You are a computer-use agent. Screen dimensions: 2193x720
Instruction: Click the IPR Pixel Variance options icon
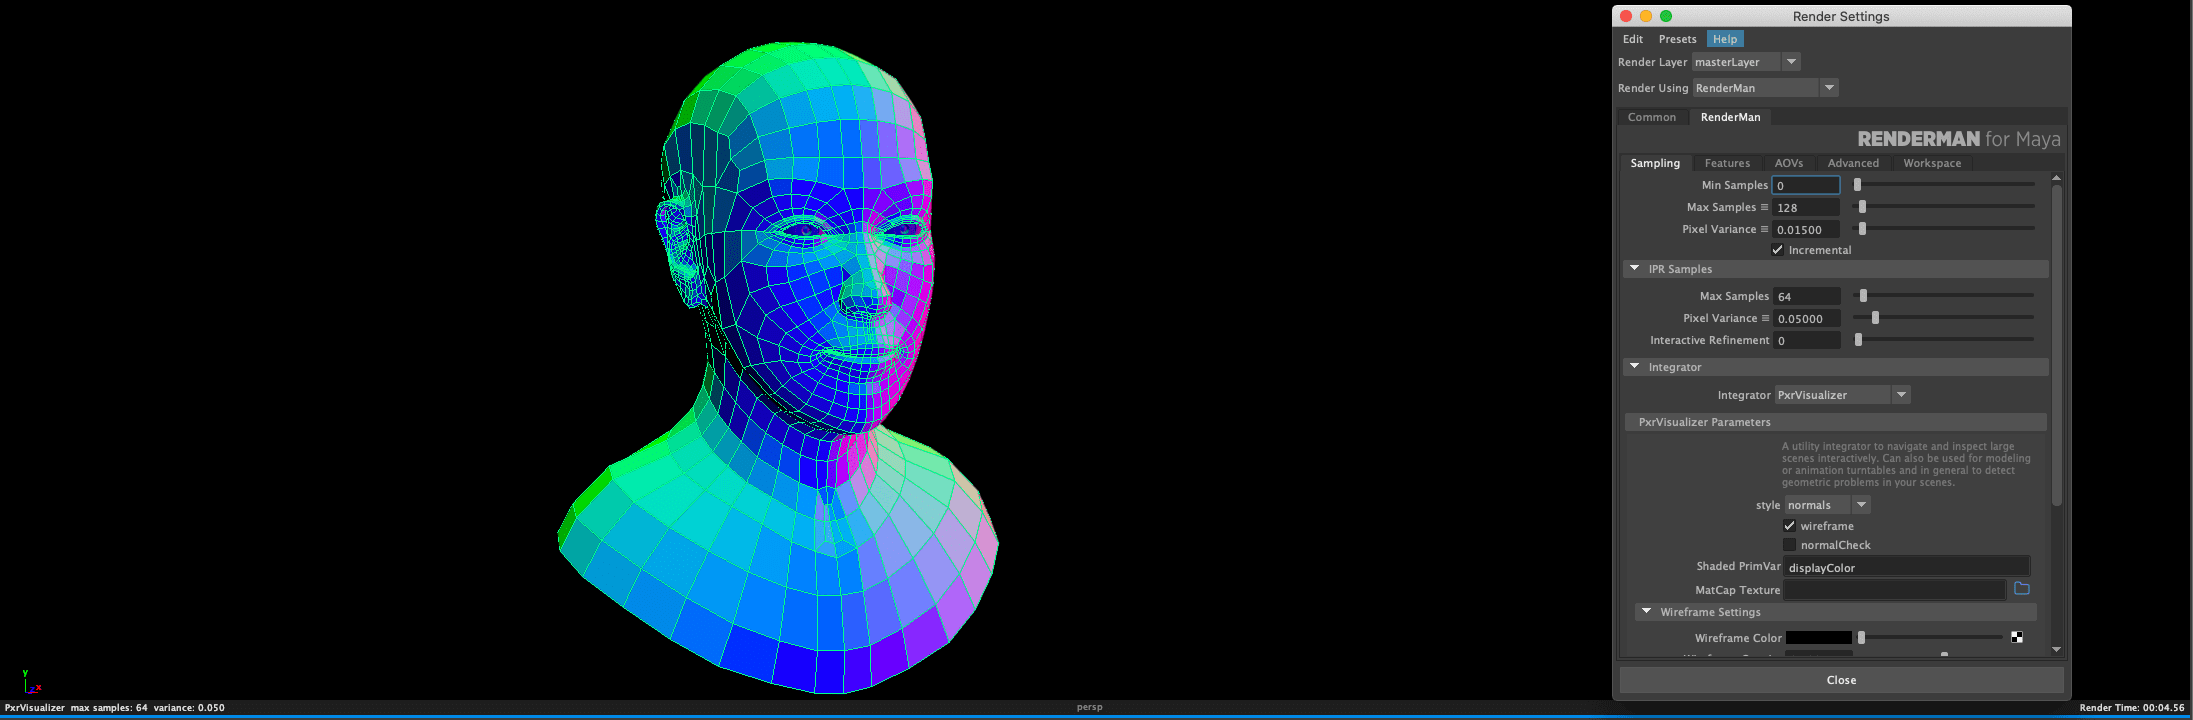tap(1765, 318)
